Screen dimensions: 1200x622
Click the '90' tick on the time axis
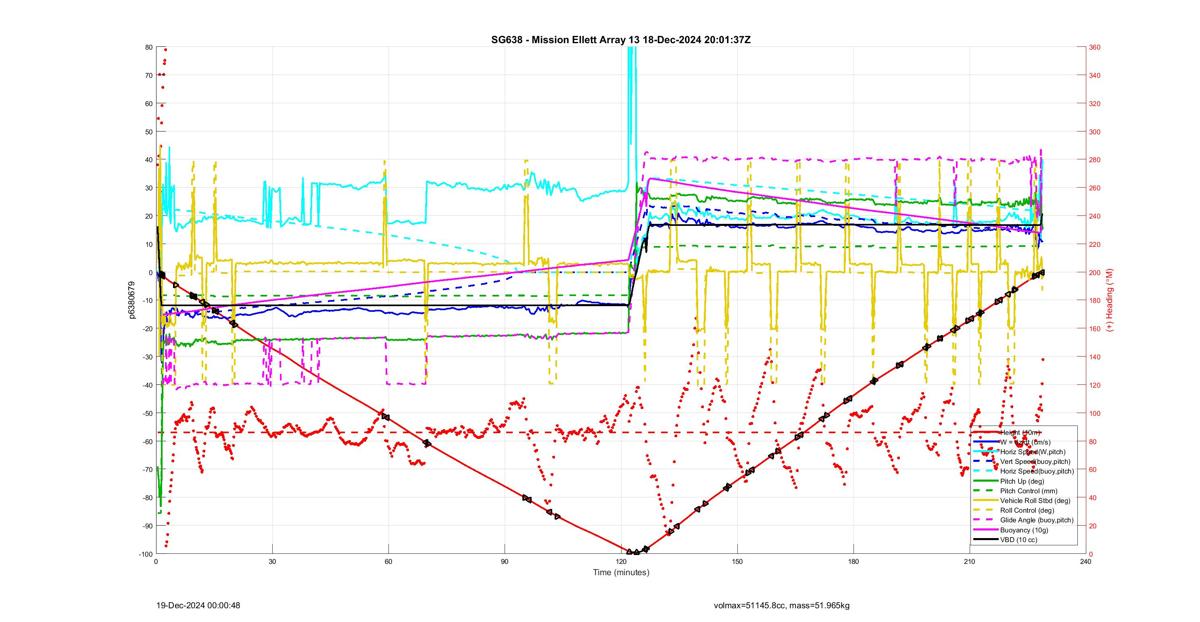point(505,562)
